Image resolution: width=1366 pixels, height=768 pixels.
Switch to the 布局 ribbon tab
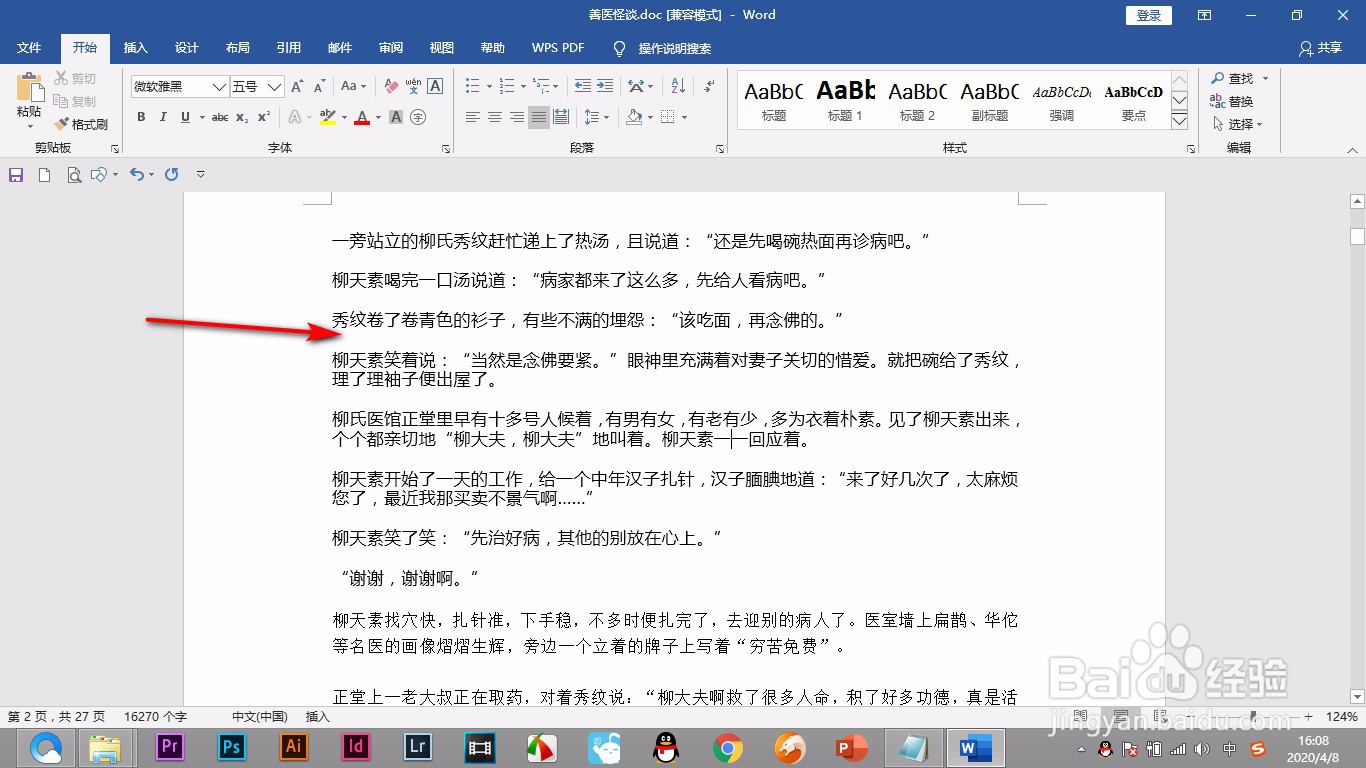238,48
